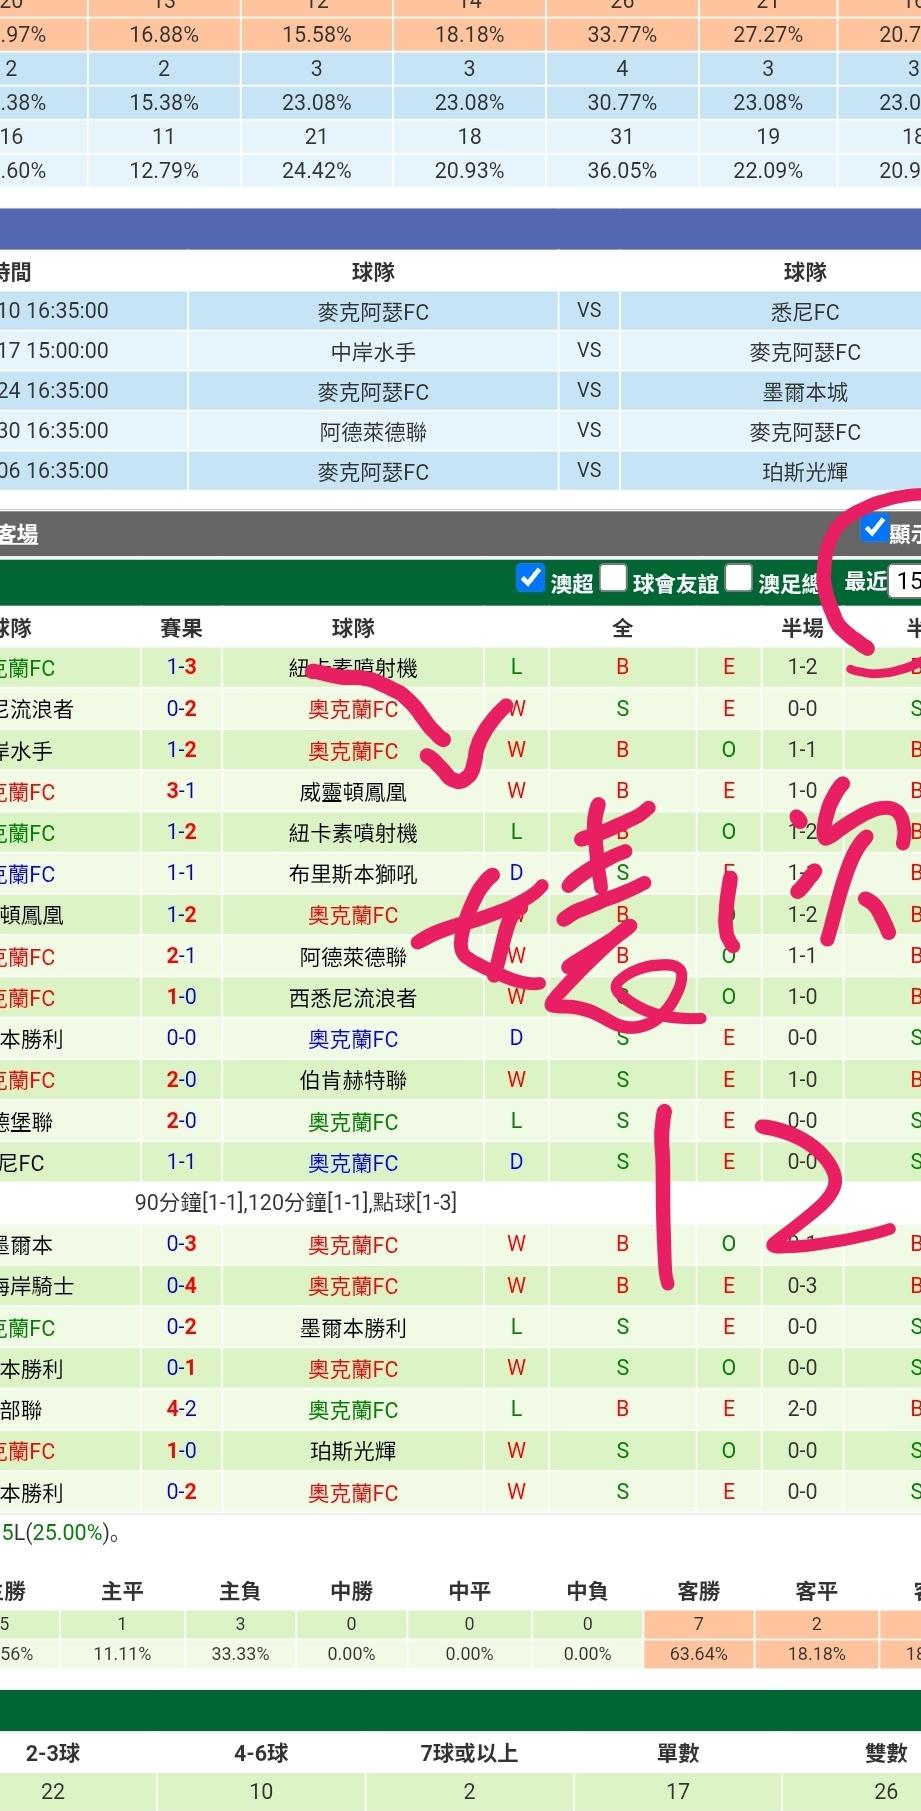This screenshot has width=921, height=1811.
Task: Click the 半場 column header
Action: (x=802, y=628)
